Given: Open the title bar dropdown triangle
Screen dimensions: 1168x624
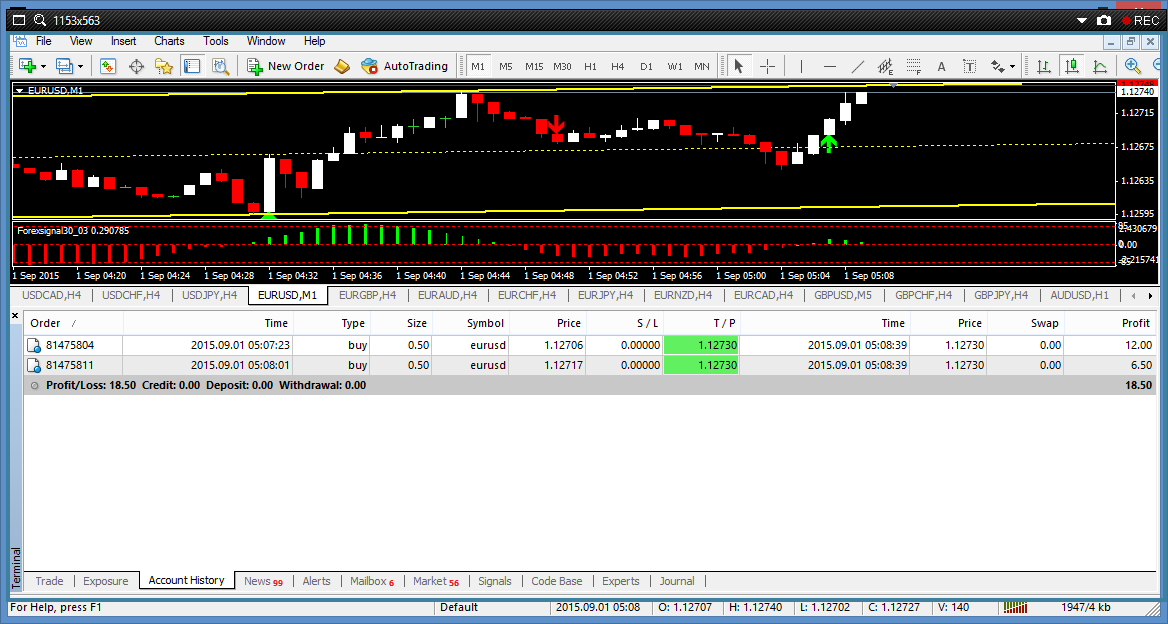Looking at the screenshot, I should pyautogui.click(x=1082, y=21).
